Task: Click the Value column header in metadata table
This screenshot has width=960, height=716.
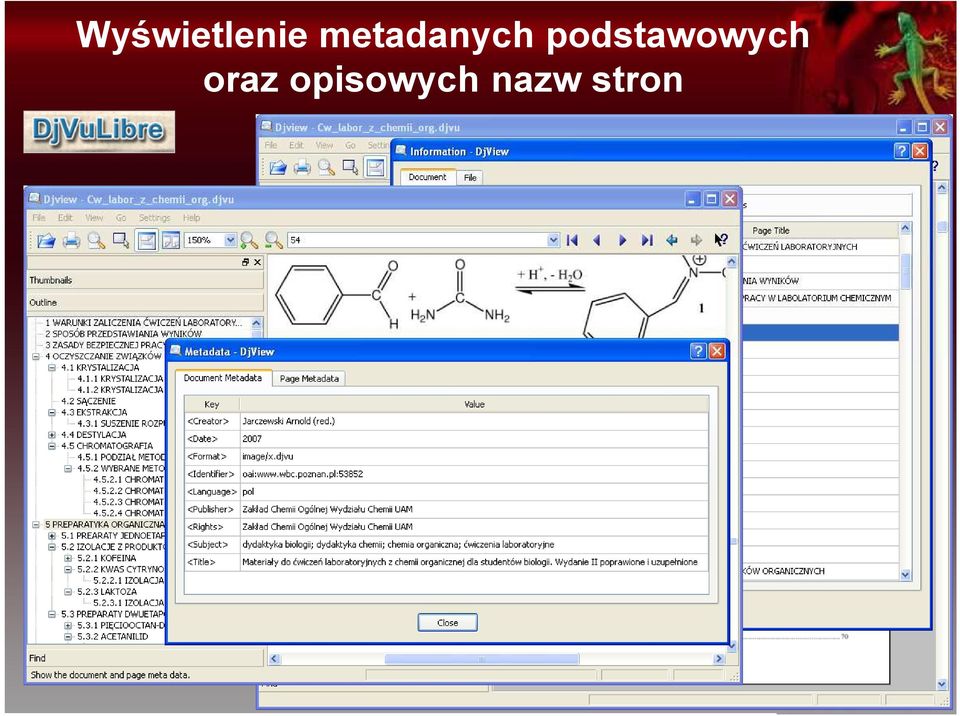Action: [x=474, y=404]
